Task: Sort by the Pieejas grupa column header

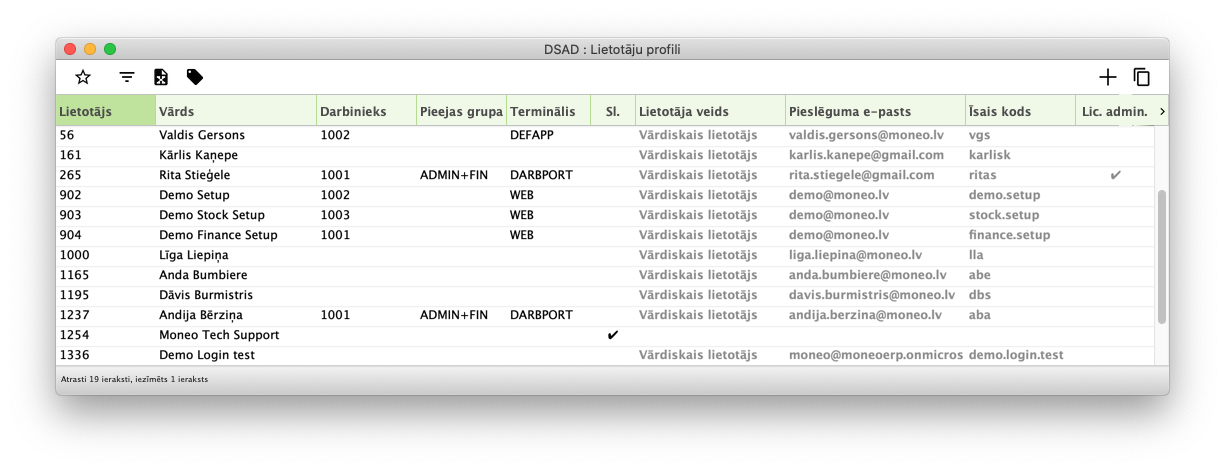Action: (x=461, y=111)
